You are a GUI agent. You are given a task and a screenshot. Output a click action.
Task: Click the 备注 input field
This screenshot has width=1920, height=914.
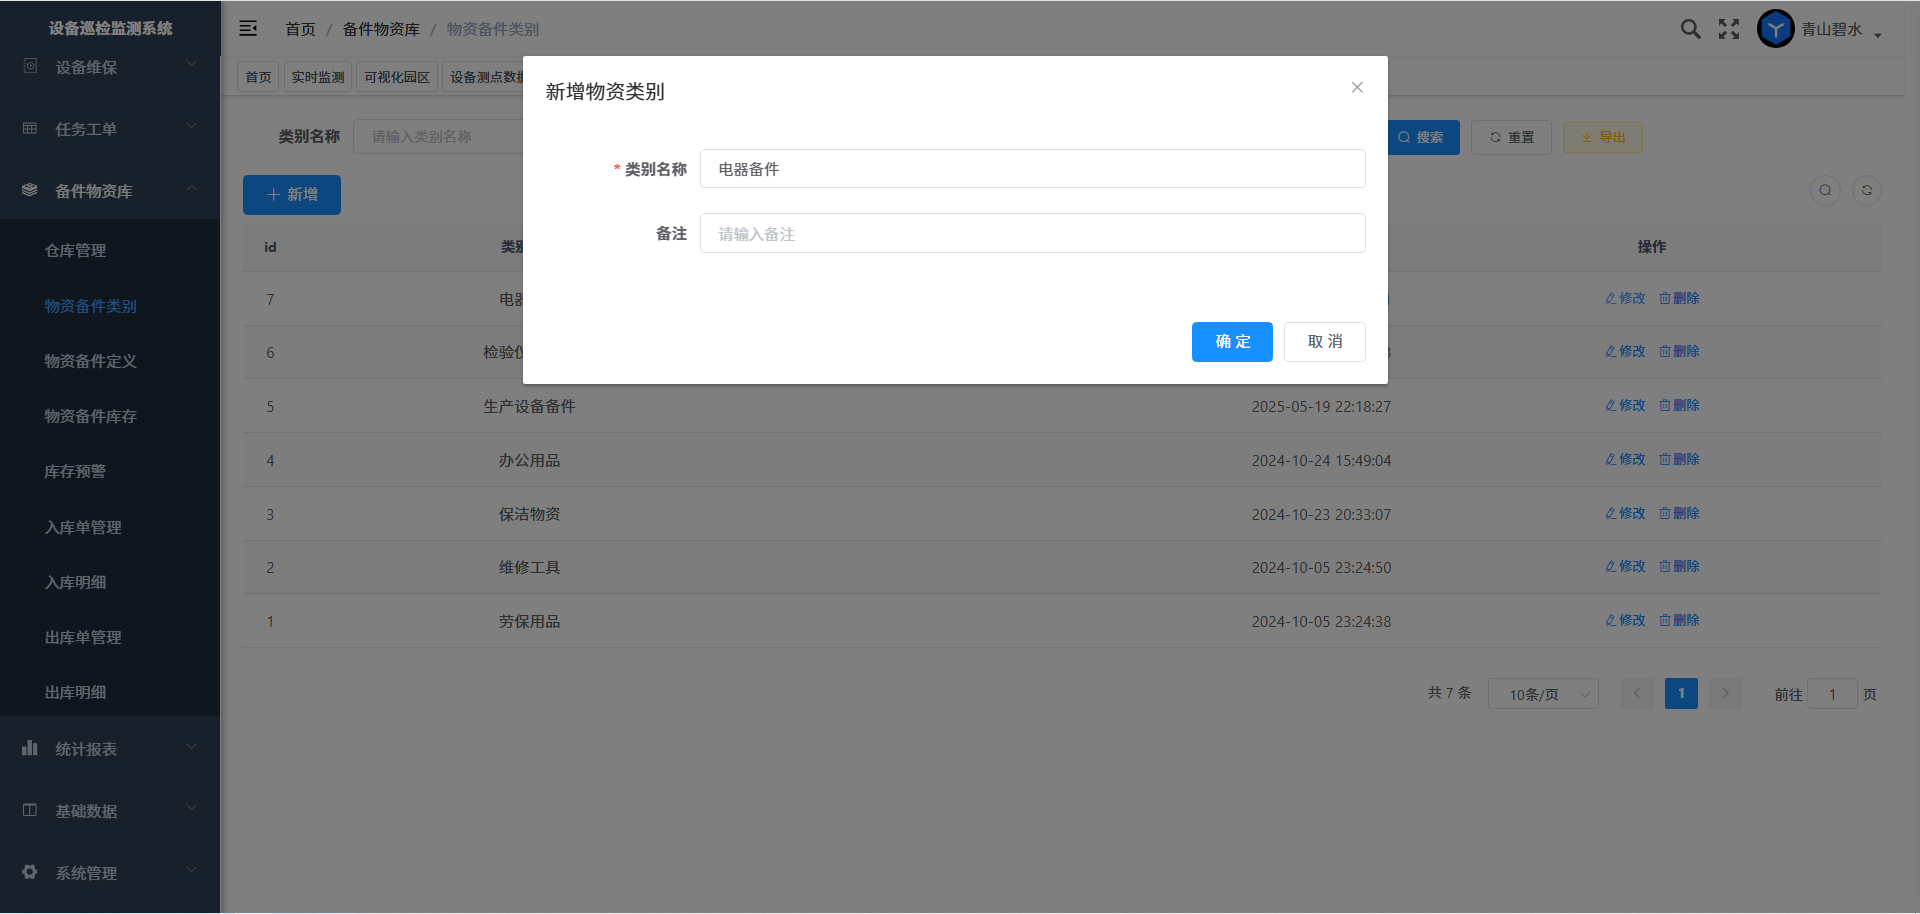click(1032, 234)
